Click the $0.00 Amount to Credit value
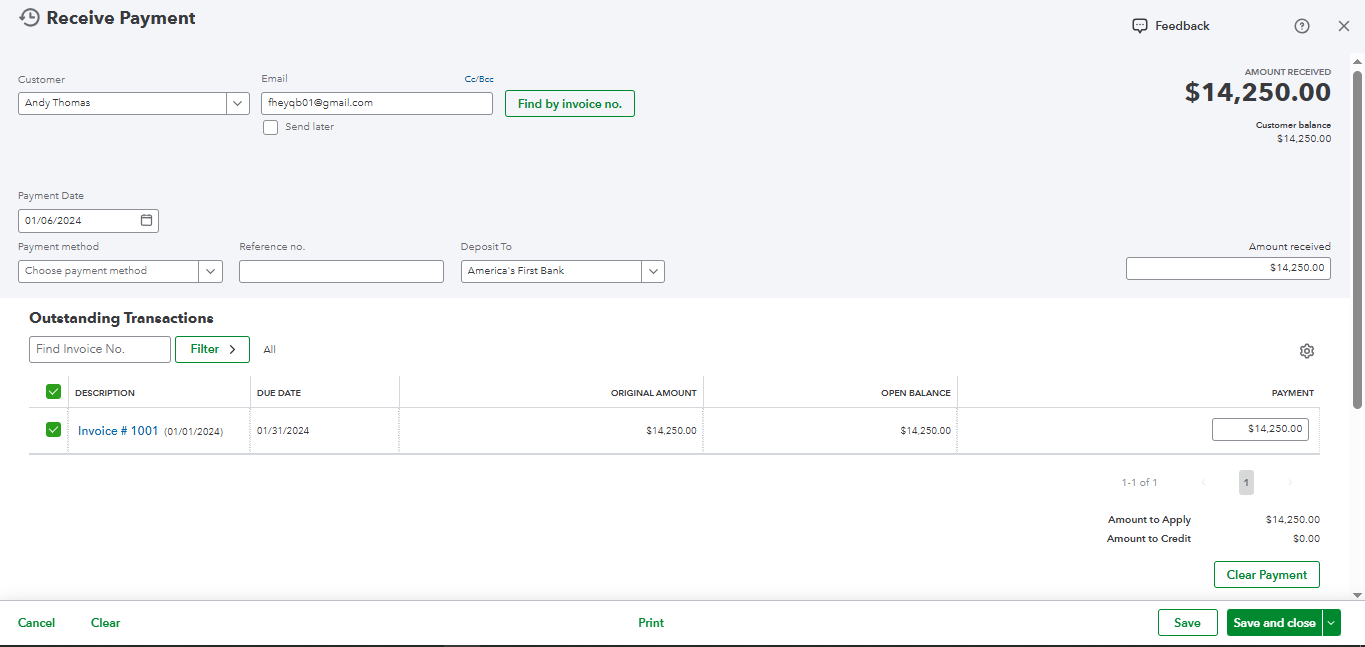 click(x=1306, y=539)
